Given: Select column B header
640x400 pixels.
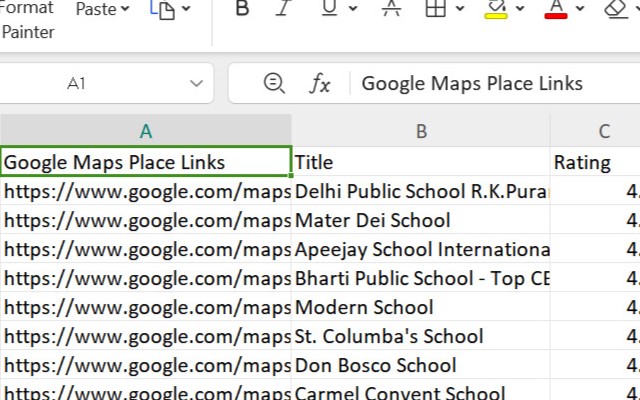Looking at the screenshot, I should coord(421,131).
